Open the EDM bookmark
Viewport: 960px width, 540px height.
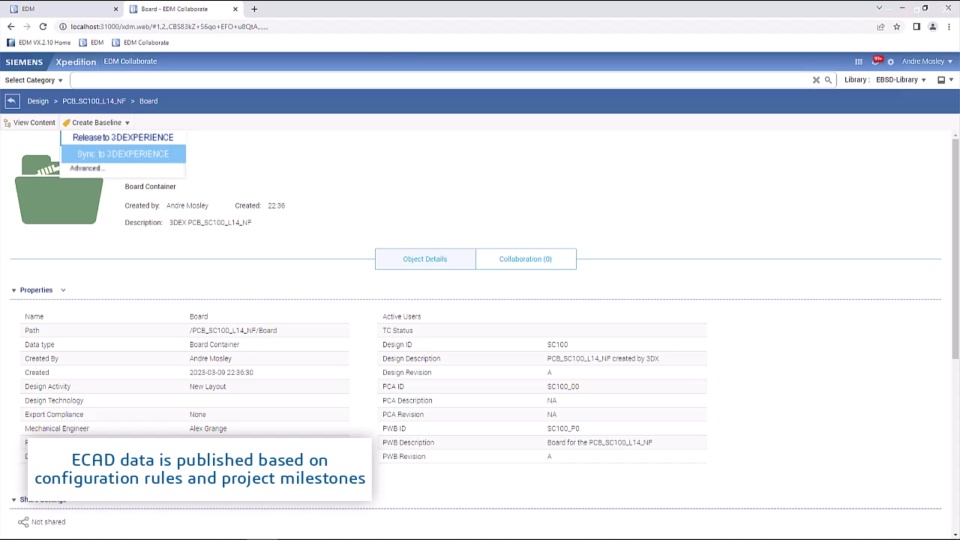click(x=91, y=43)
